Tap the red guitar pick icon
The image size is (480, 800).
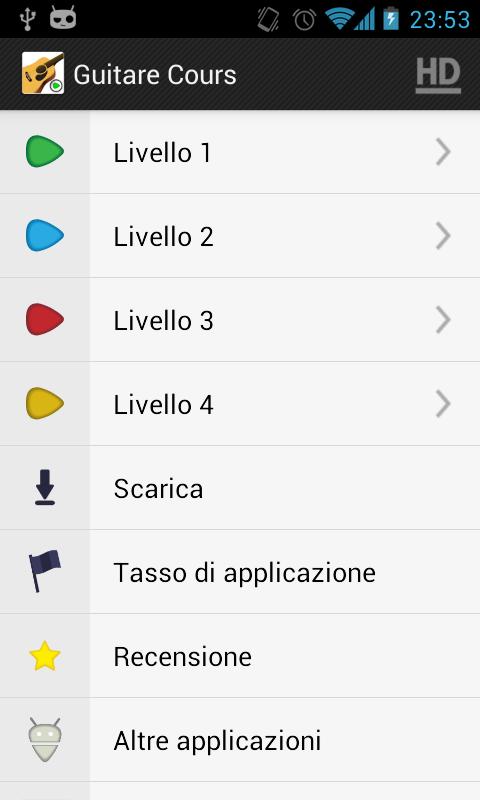click(45, 319)
